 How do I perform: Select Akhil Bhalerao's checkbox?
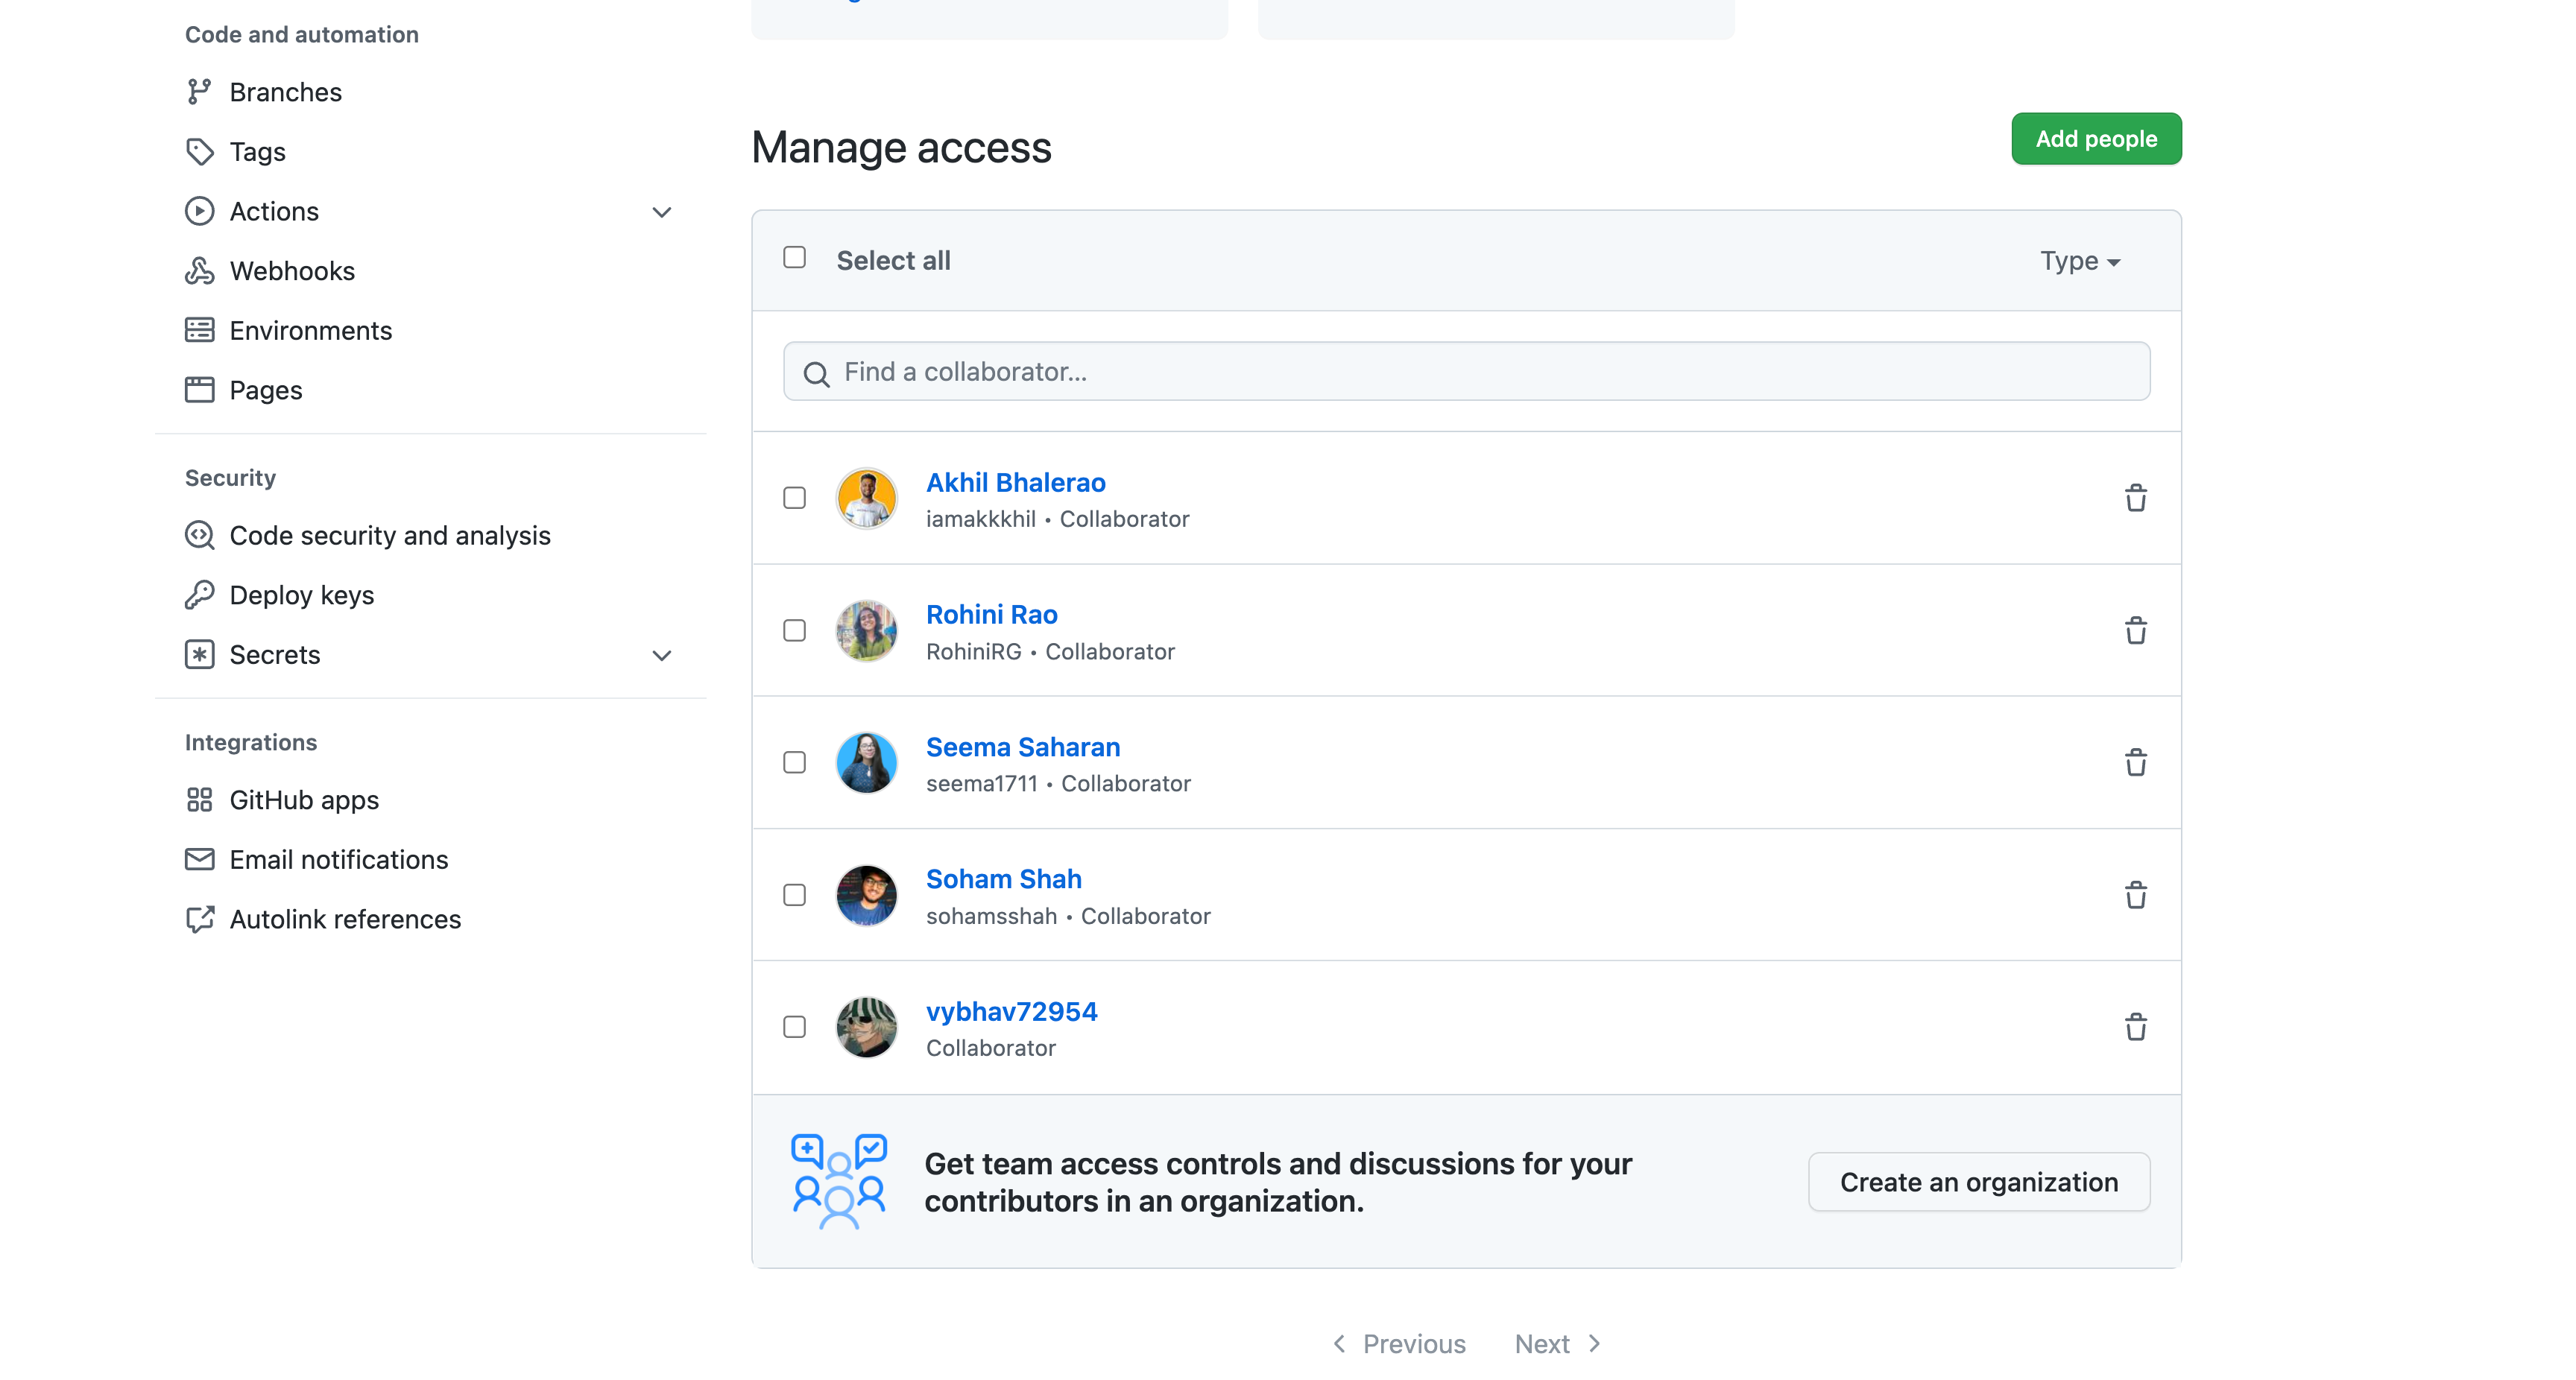pyautogui.click(x=794, y=498)
